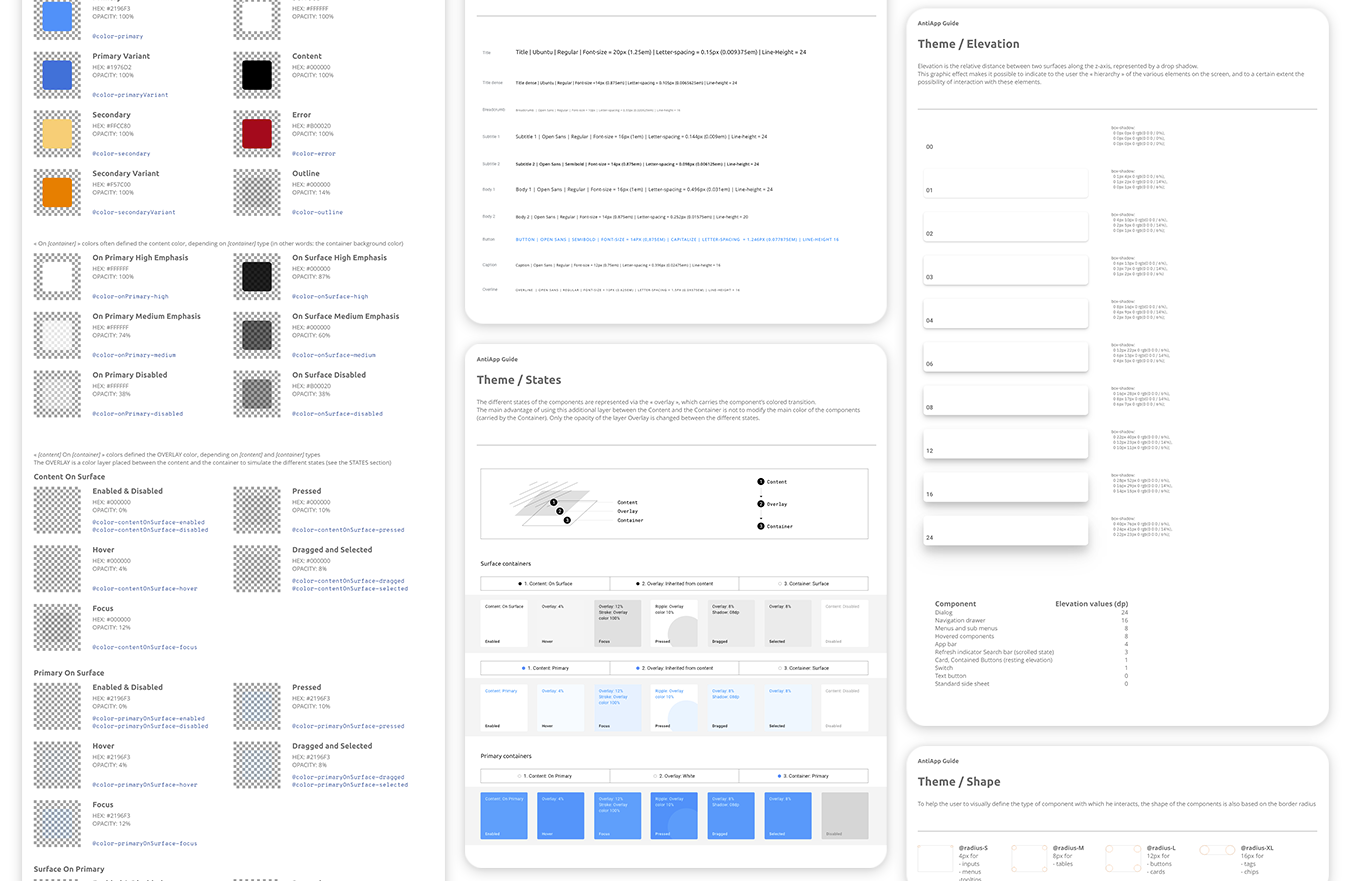
Task: Select @color-primaryOnSurface-pressed token
Action: 348,726
